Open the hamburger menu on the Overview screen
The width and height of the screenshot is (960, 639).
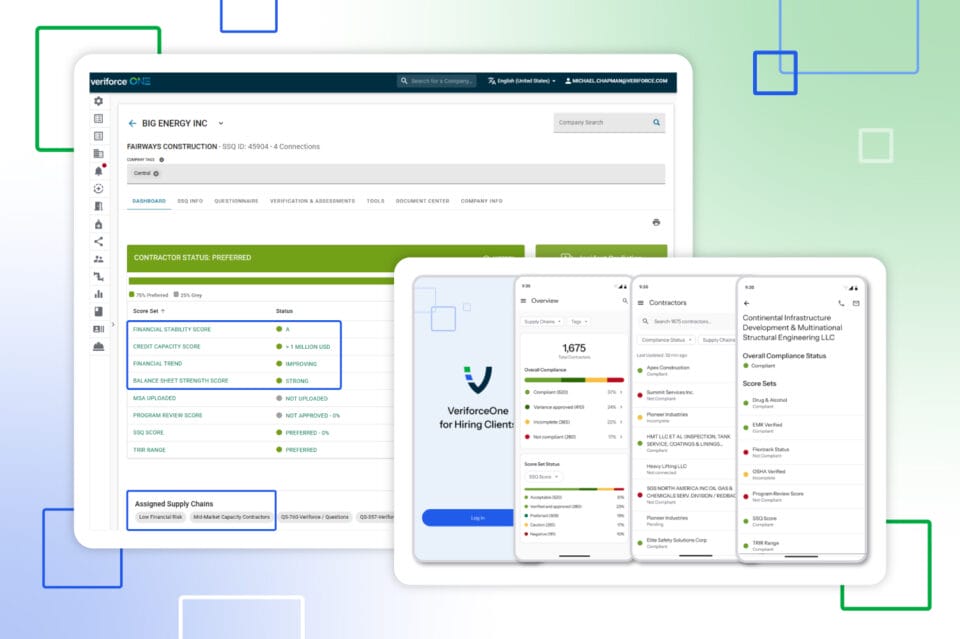coord(523,301)
